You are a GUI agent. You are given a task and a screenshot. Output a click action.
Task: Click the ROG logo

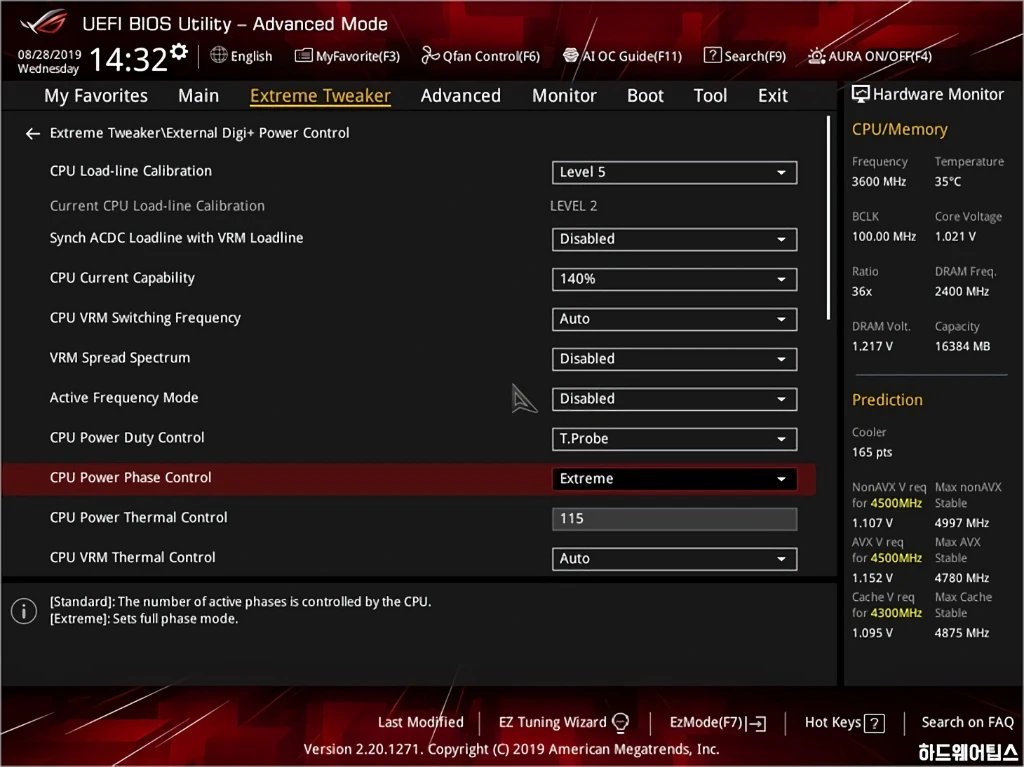click(44, 23)
